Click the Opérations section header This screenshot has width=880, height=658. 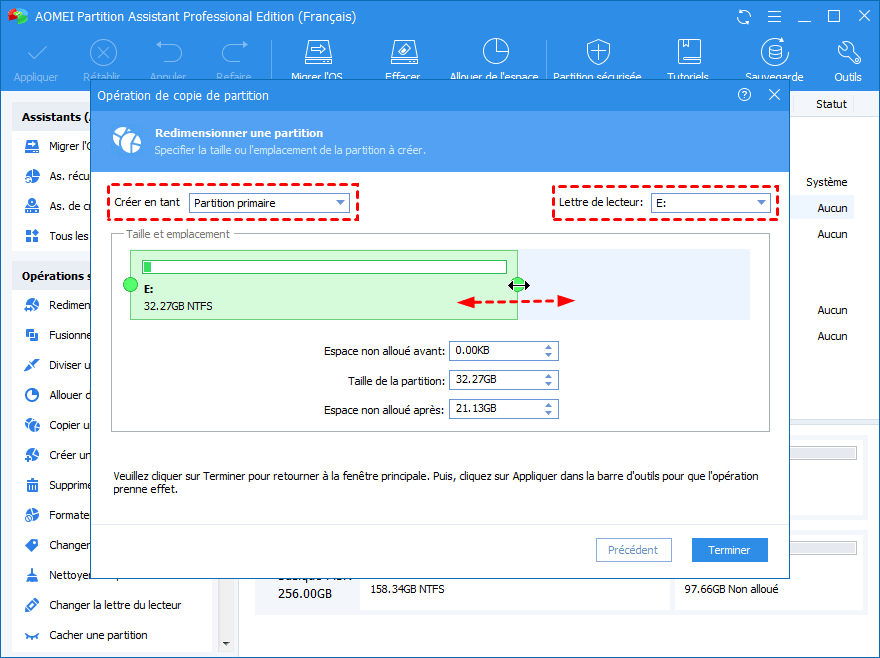click(x=52, y=276)
